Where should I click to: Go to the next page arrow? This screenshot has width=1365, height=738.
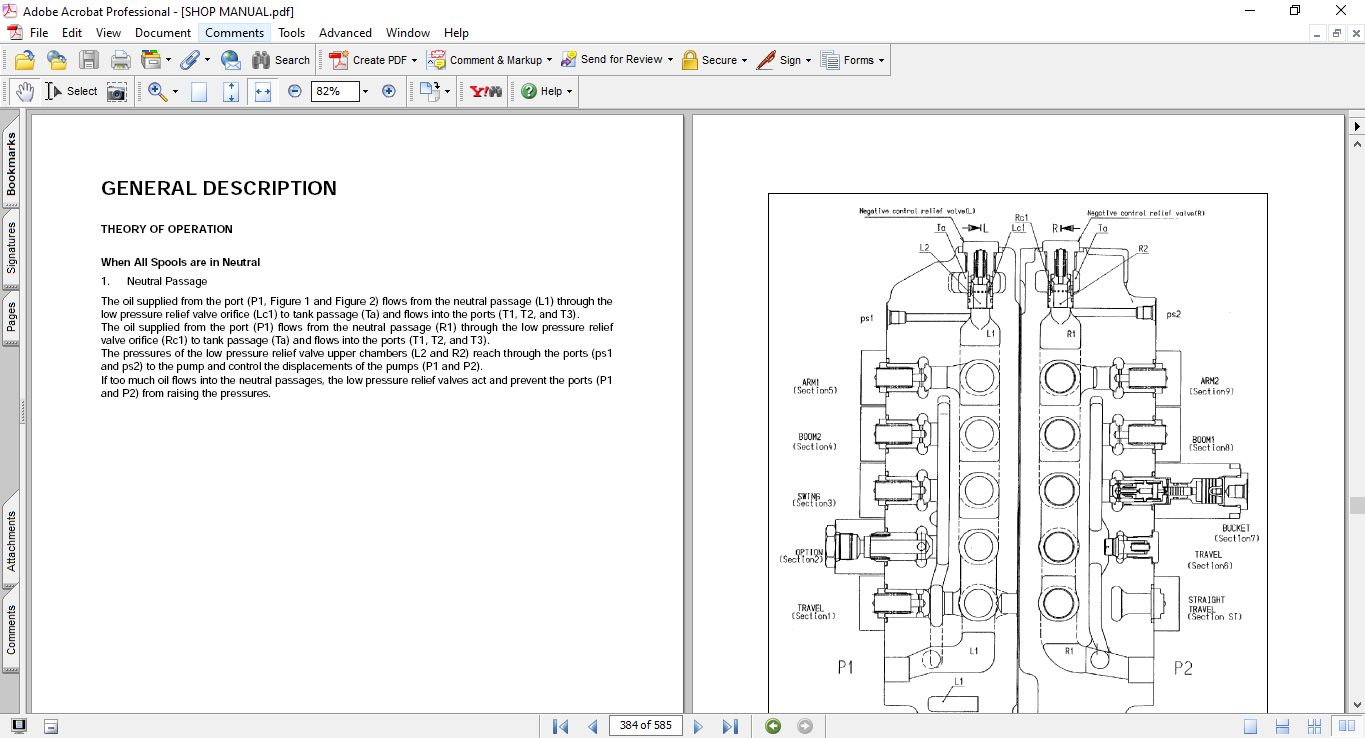[x=698, y=726]
